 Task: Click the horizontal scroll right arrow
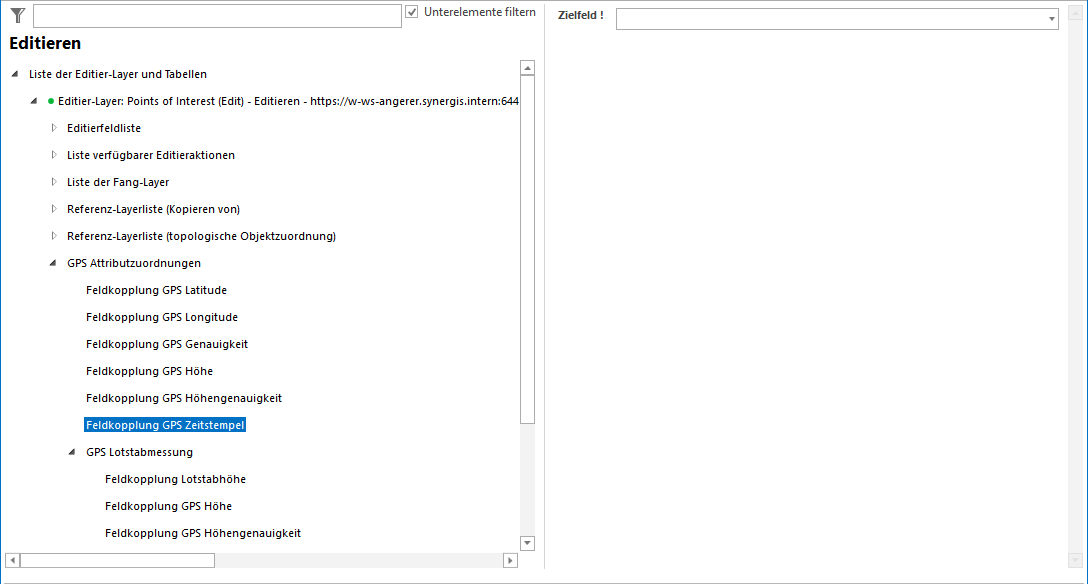click(511, 560)
